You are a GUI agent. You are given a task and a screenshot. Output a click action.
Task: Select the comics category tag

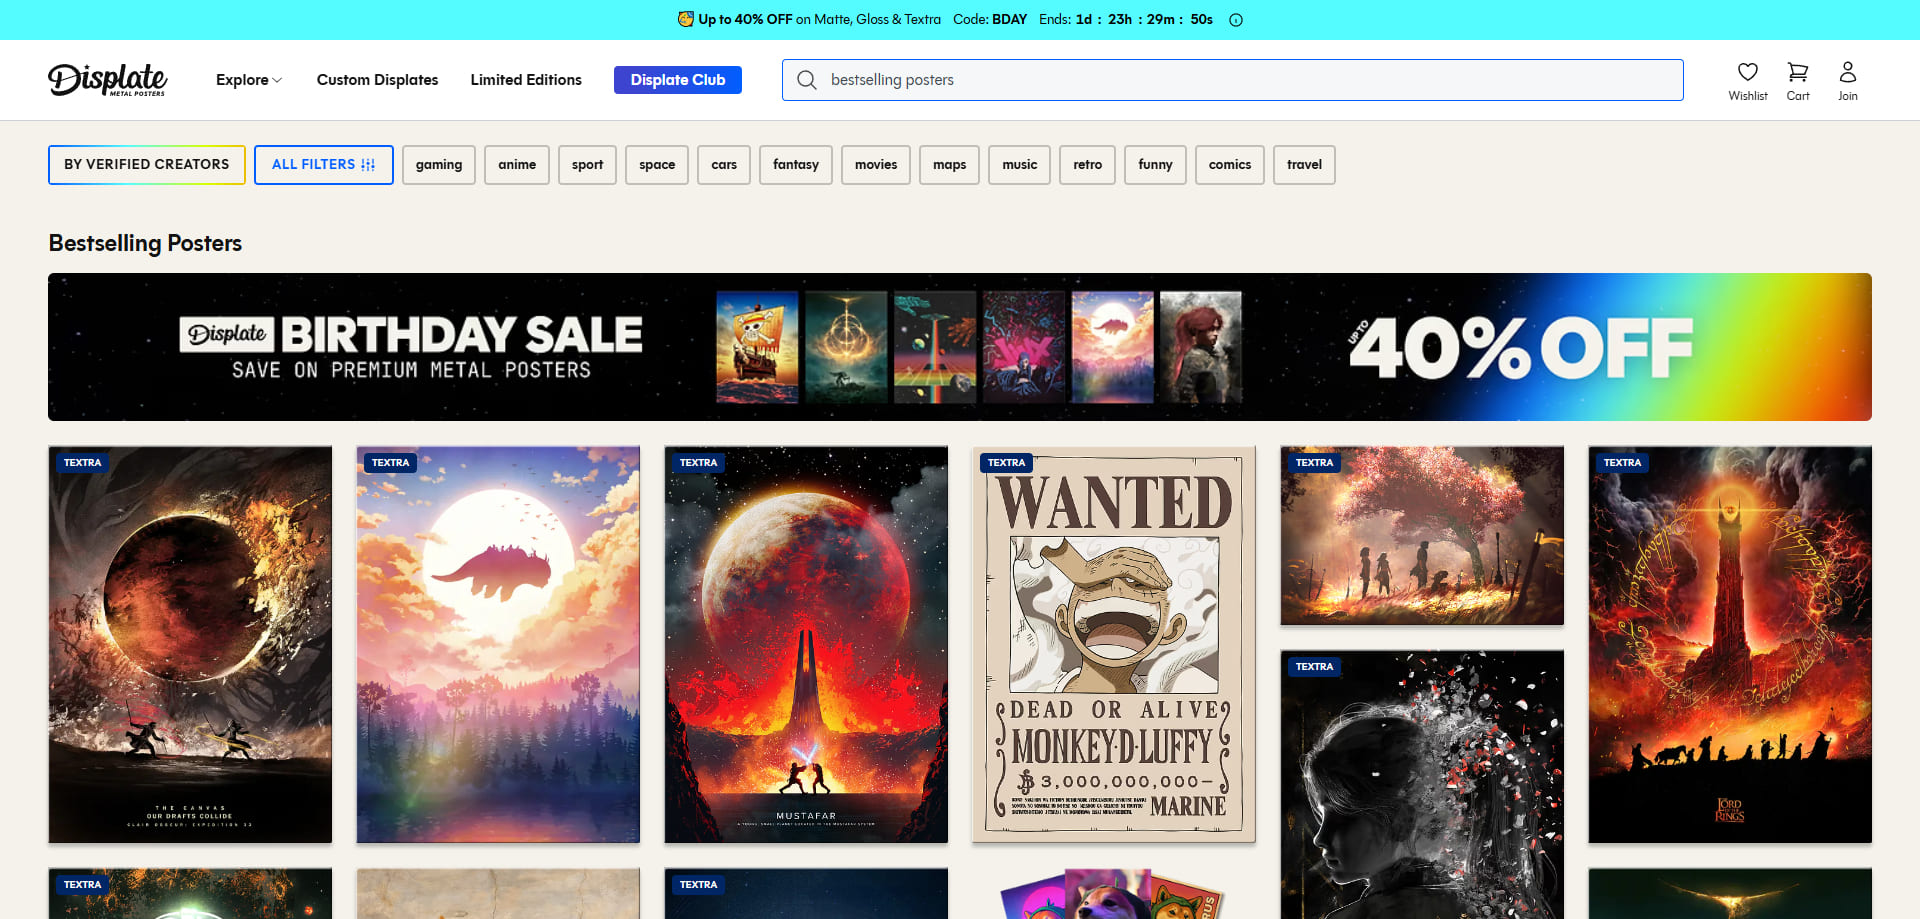(1230, 165)
